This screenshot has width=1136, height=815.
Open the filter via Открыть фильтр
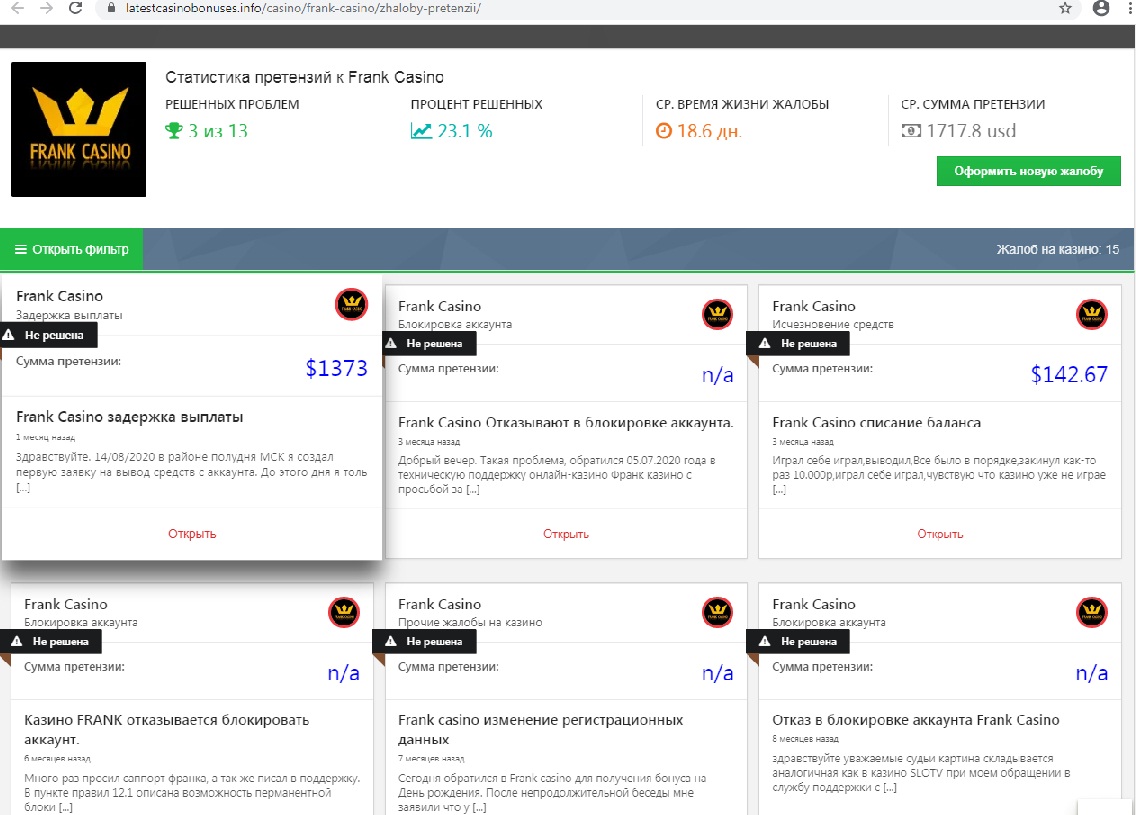72,249
